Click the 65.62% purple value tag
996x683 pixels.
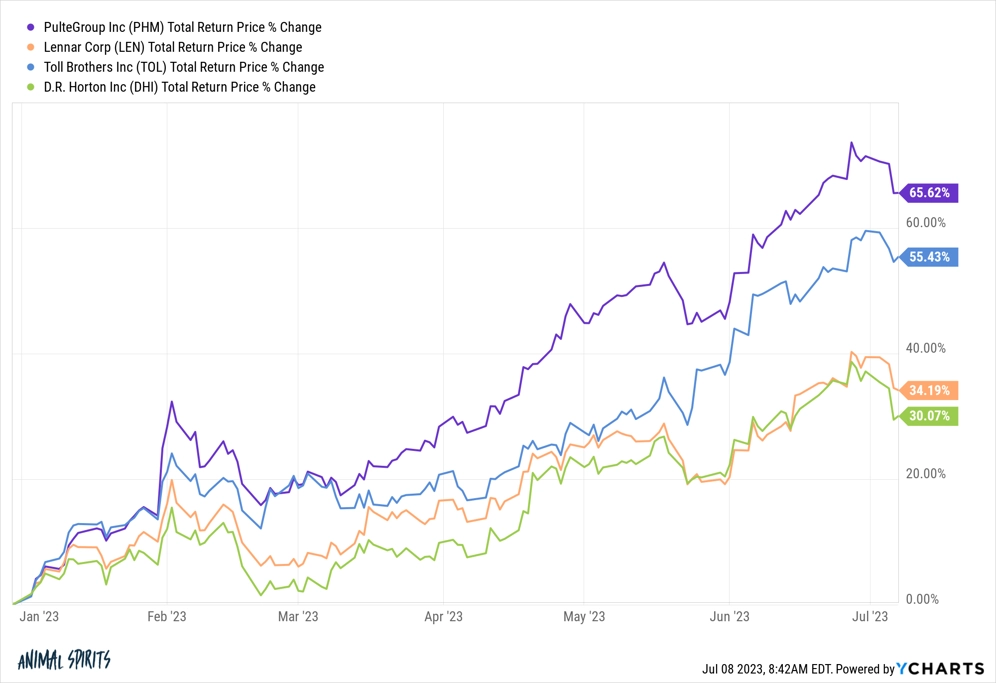pos(929,193)
